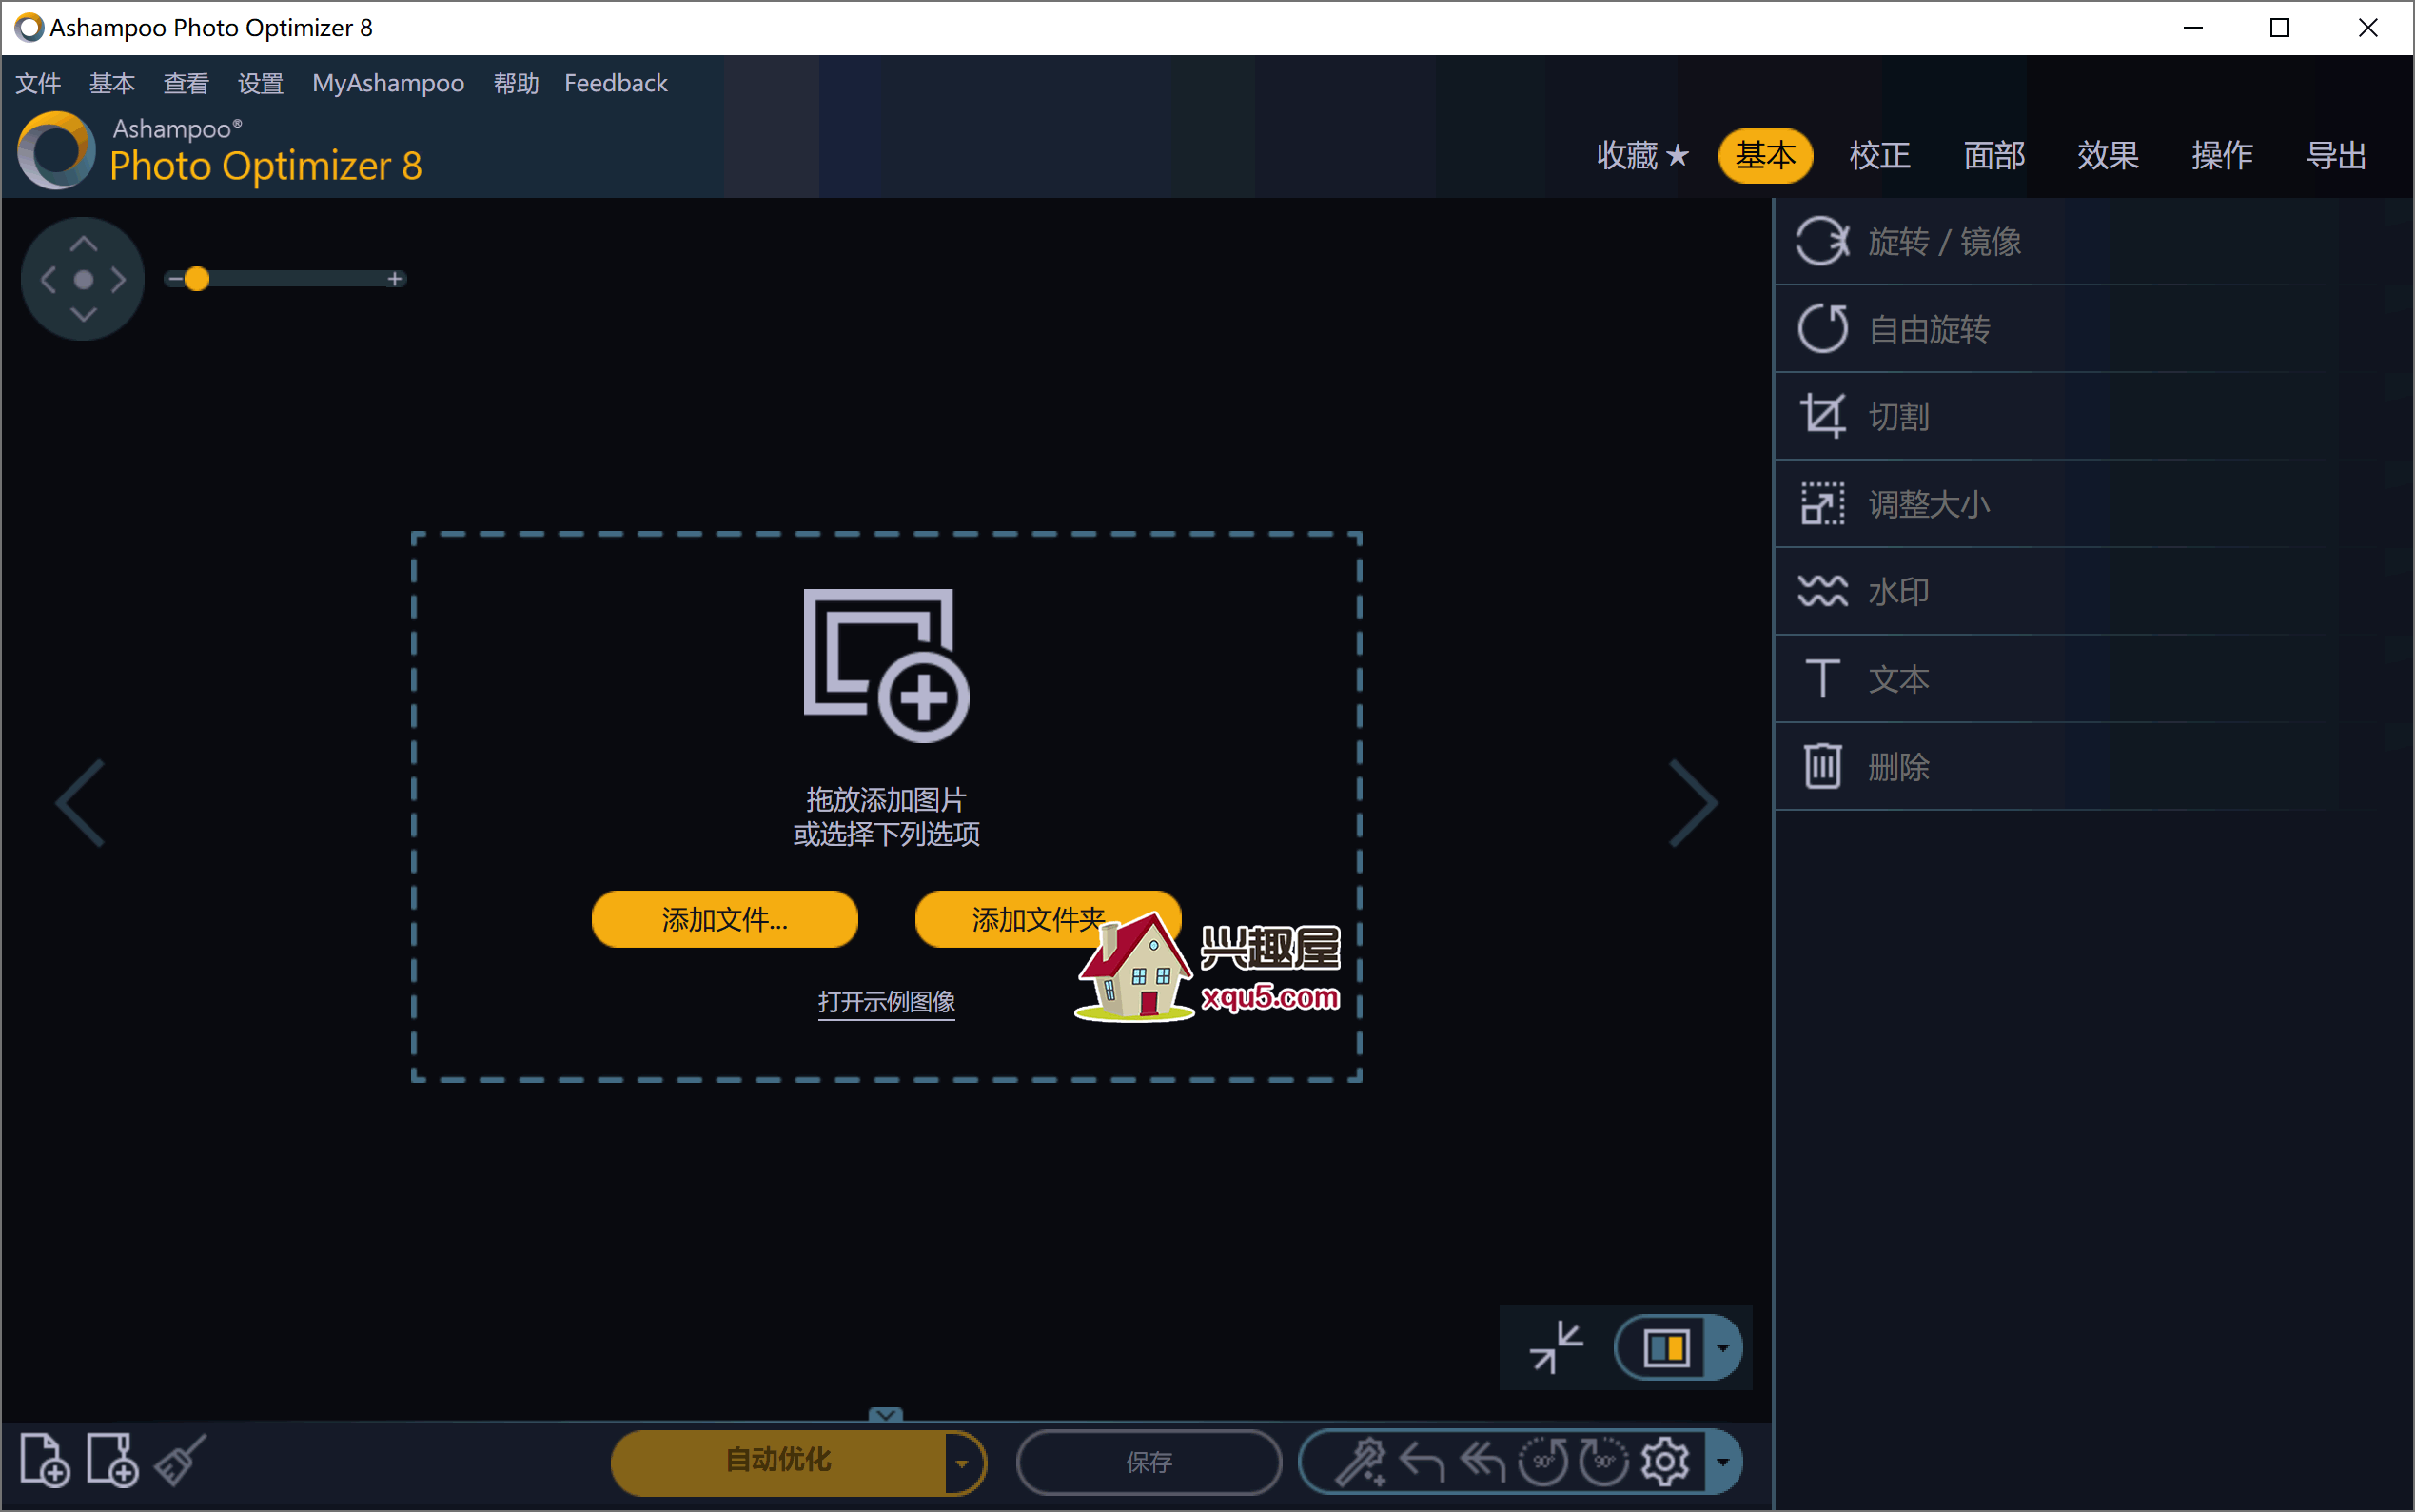Expand the bottom tools toolbar dropdown arrow
This screenshot has height=1512, width=2415.
[1722, 1462]
